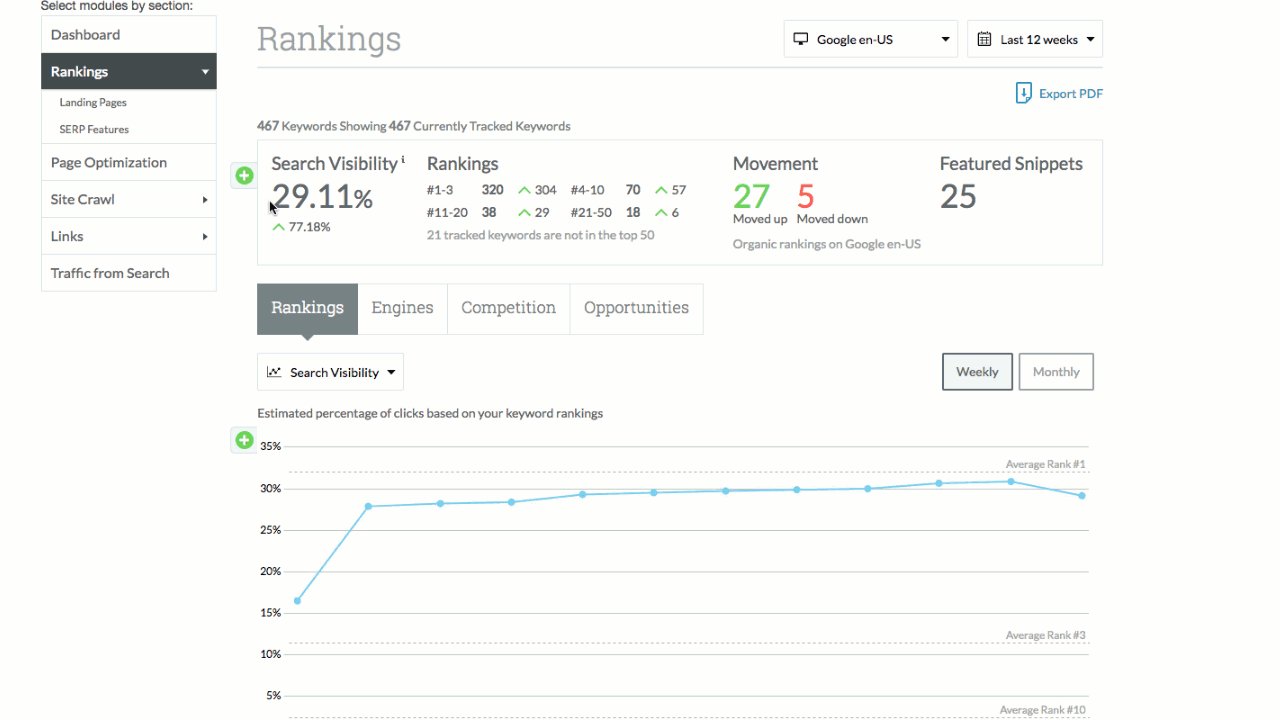This screenshot has height=720, width=1280.
Task: Go to Landing Pages in the sidebar
Action: (93, 102)
